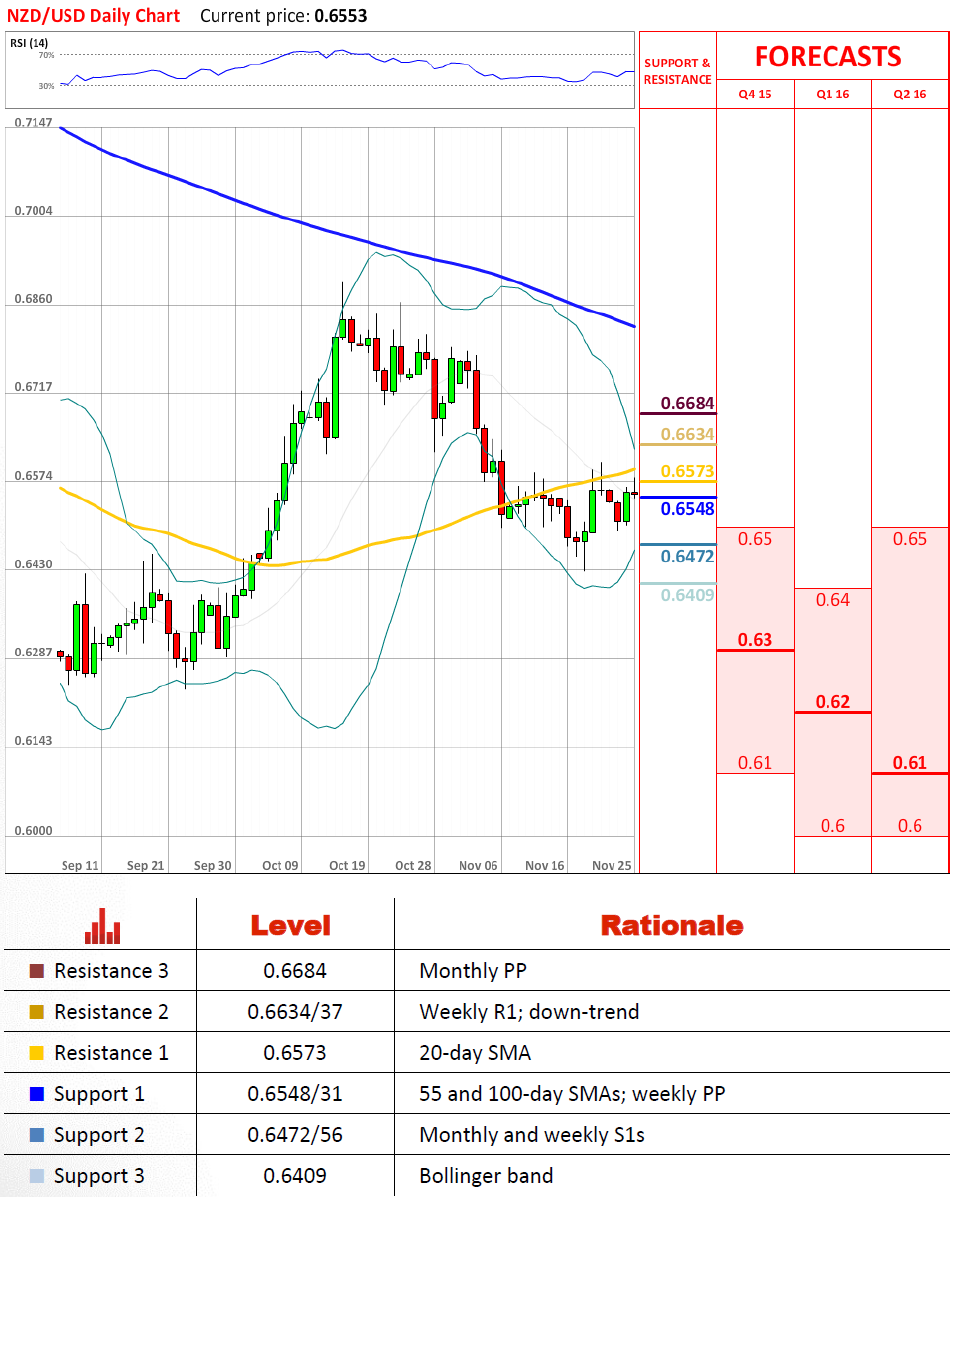Click the RSI 30% threshold label
The image size is (961, 1368).
[x=46, y=86]
